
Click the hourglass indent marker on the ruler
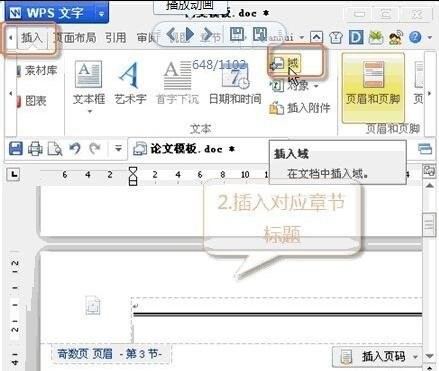(x=133, y=176)
